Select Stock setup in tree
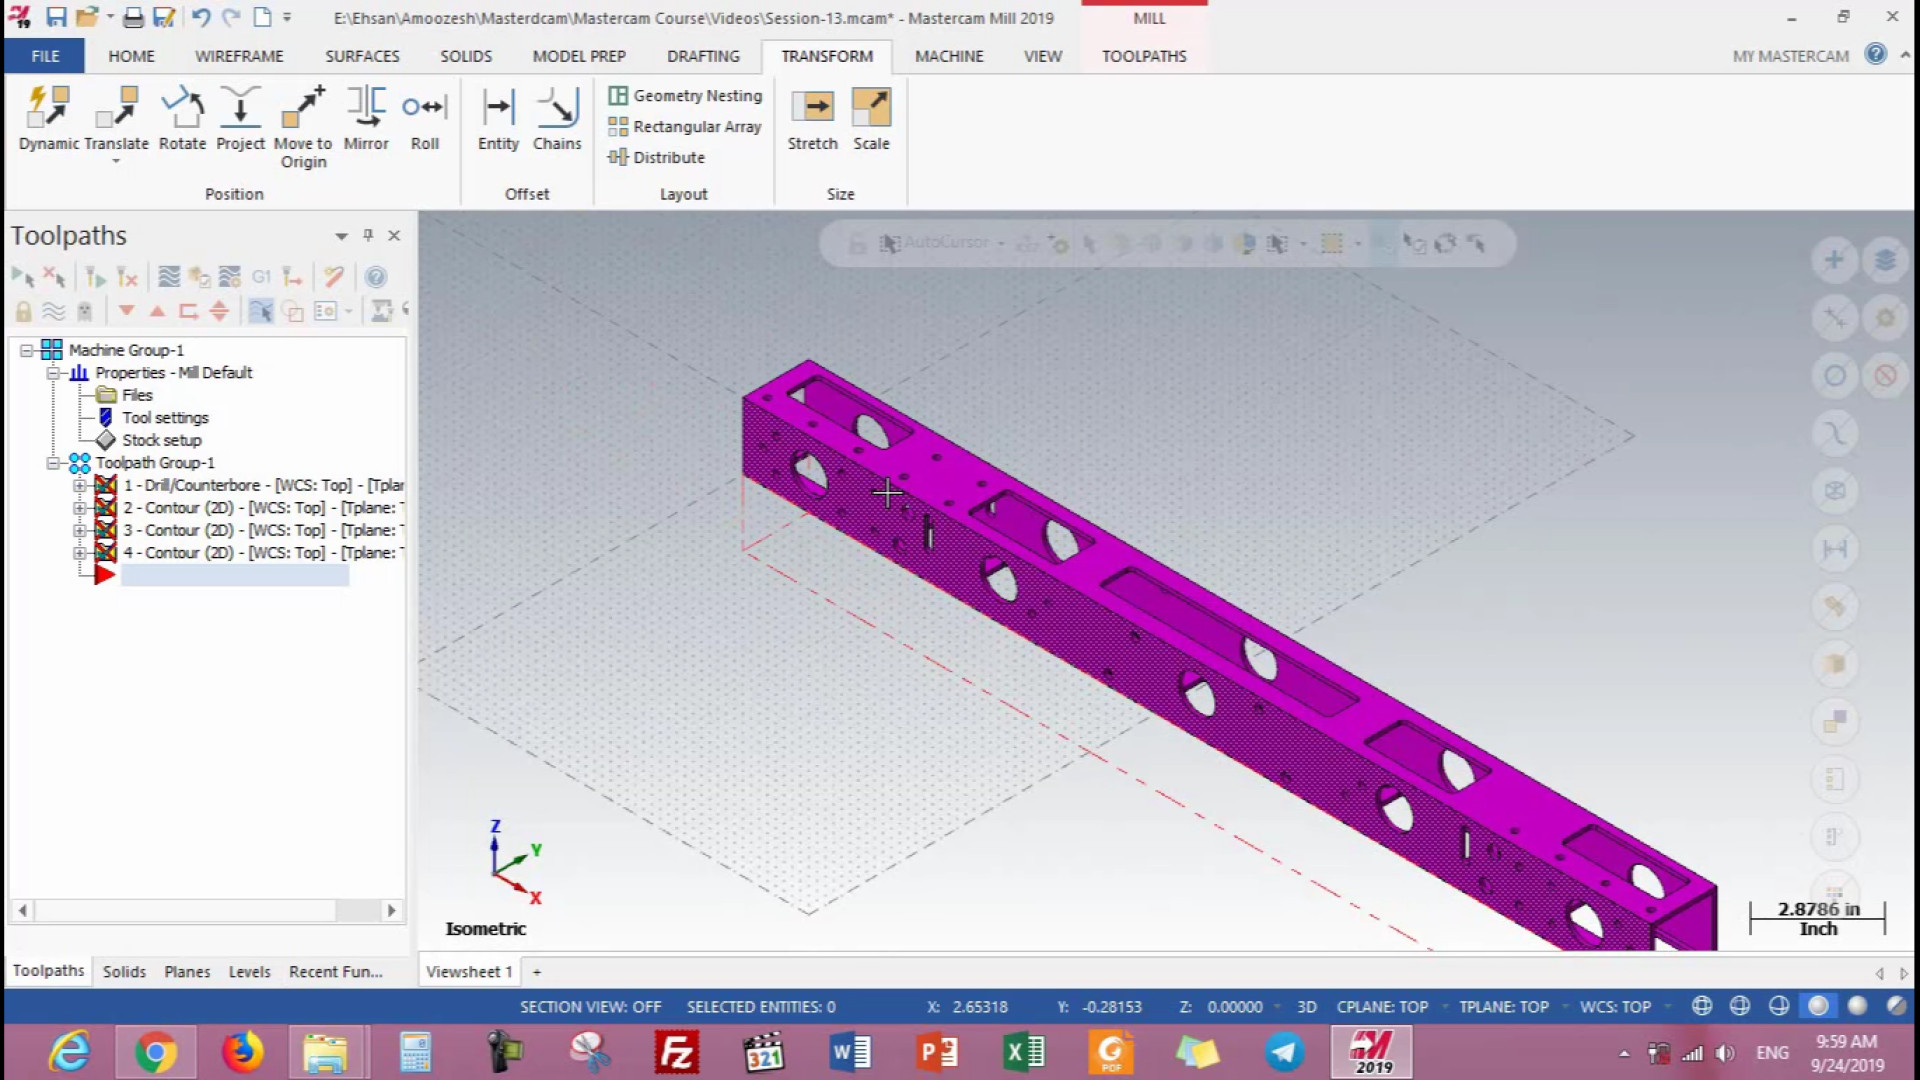 [161, 440]
